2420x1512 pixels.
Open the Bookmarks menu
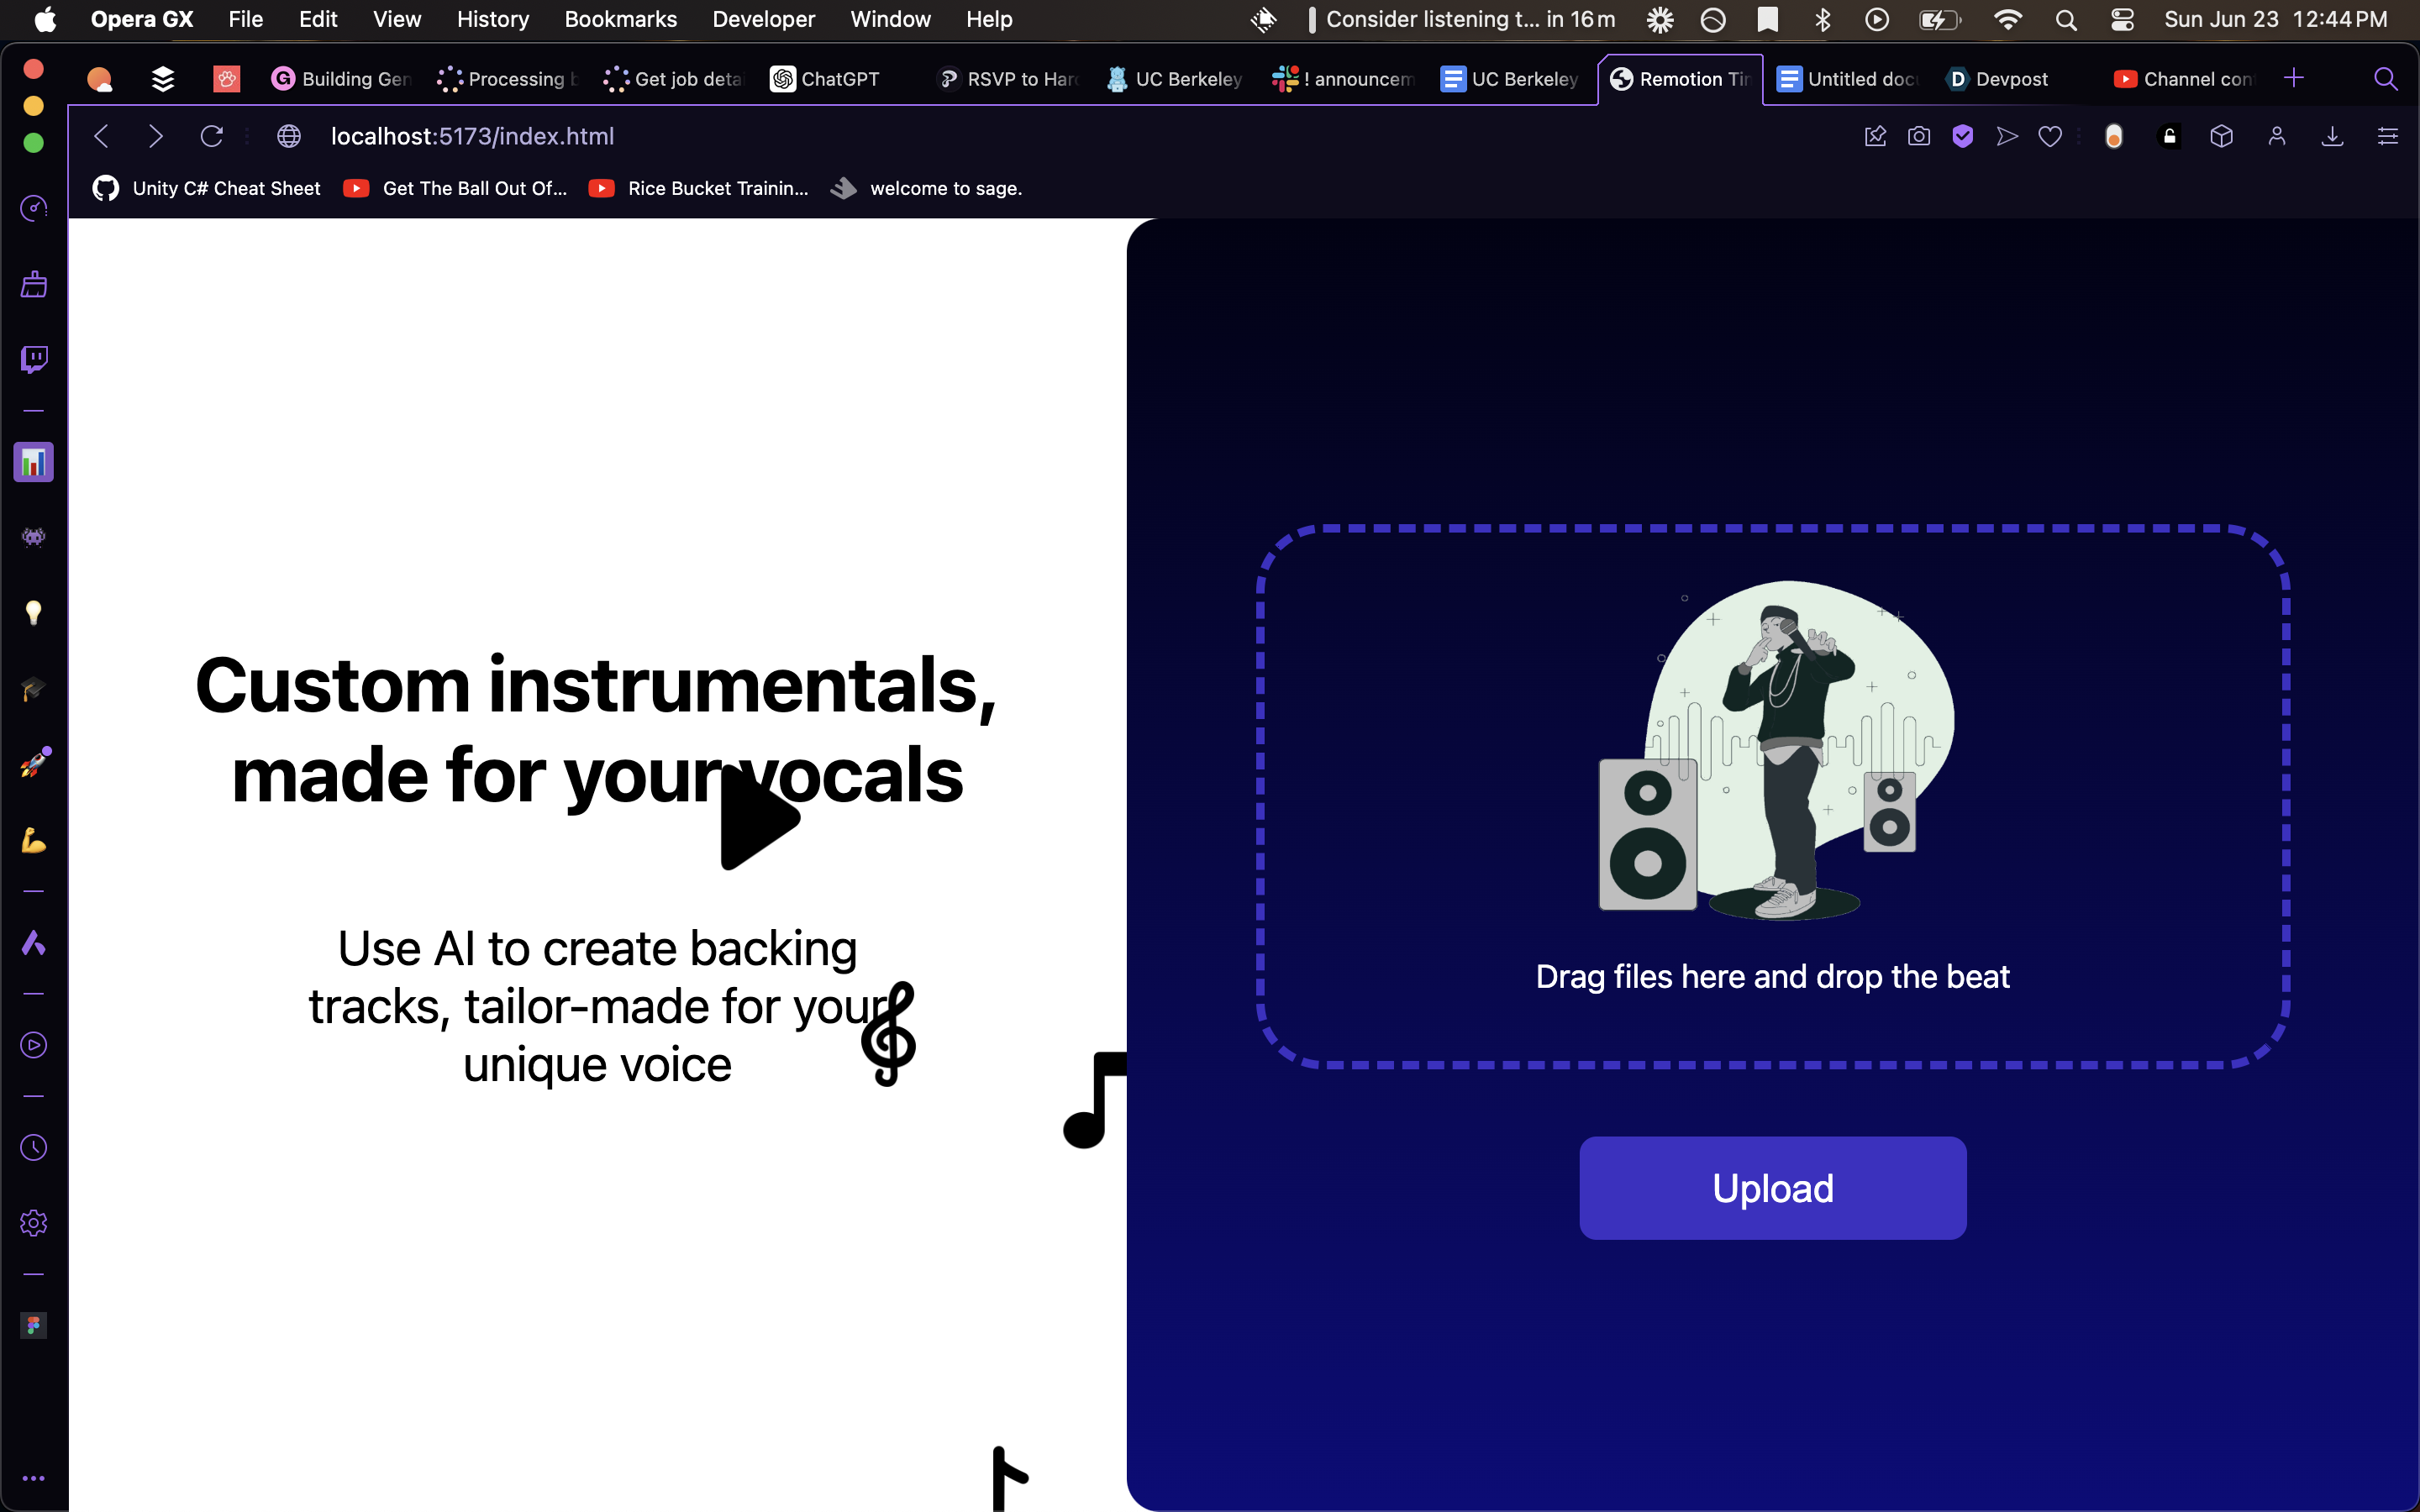tap(620, 20)
